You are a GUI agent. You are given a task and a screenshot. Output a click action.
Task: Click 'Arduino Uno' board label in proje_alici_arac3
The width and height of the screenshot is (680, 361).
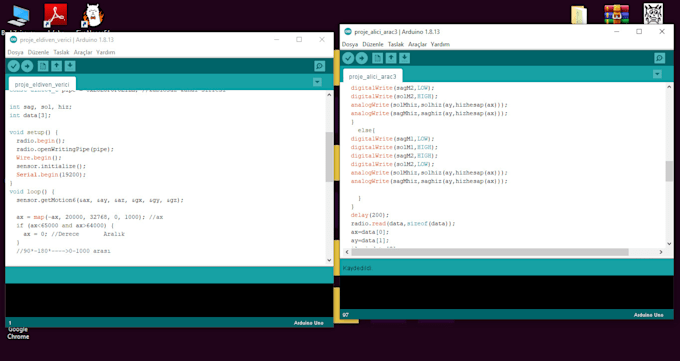pyautogui.click(x=648, y=315)
